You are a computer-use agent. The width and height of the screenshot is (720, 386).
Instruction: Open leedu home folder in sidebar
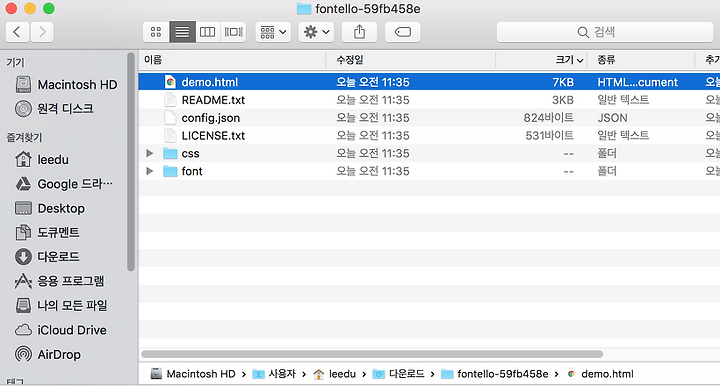click(x=42, y=160)
